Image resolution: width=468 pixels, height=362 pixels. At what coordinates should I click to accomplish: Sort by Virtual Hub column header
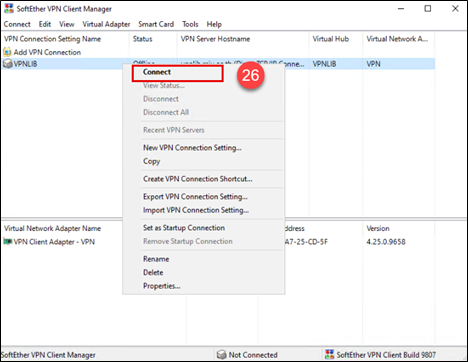(336, 39)
